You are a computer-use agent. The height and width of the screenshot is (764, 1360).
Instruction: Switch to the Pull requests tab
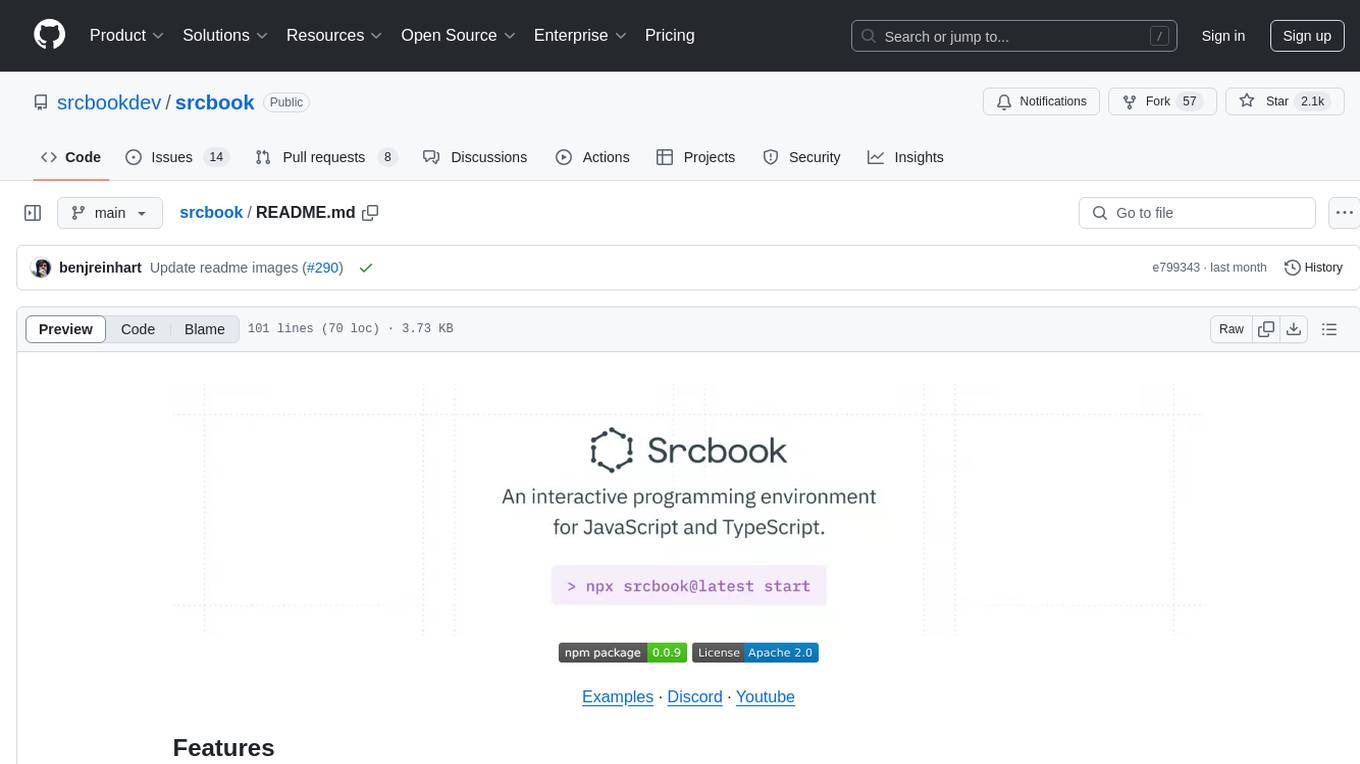[326, 157]
